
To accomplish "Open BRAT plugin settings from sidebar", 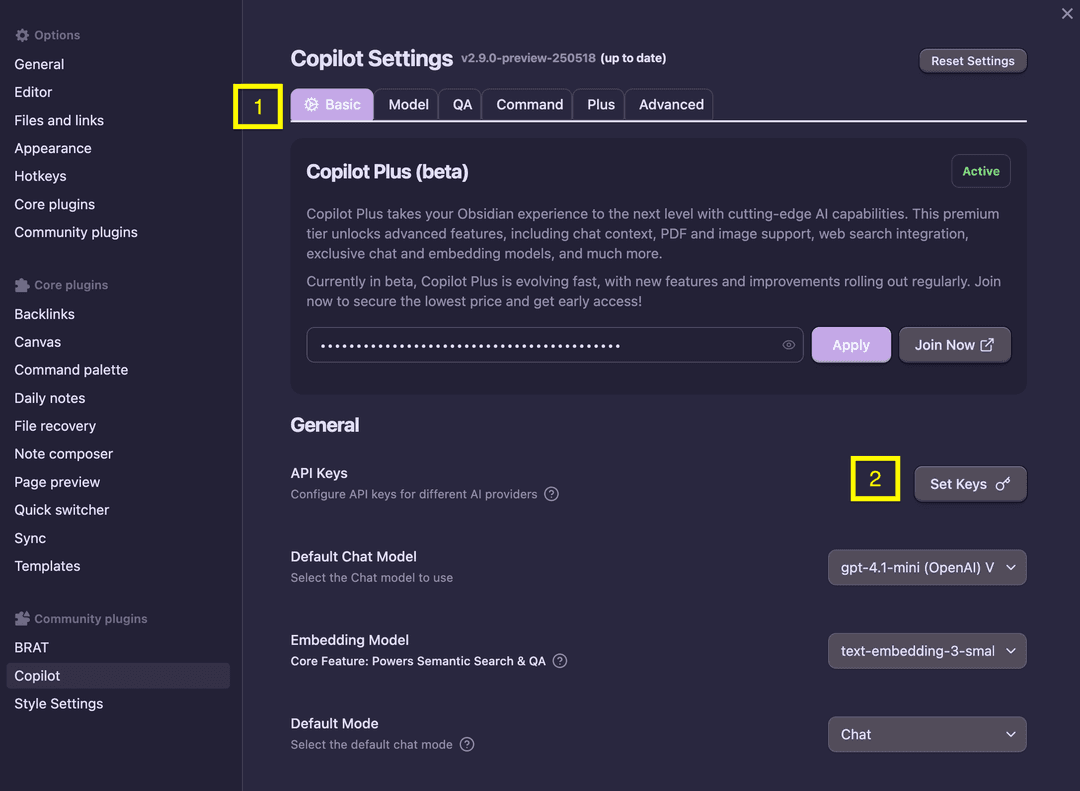I will (31, 647).
